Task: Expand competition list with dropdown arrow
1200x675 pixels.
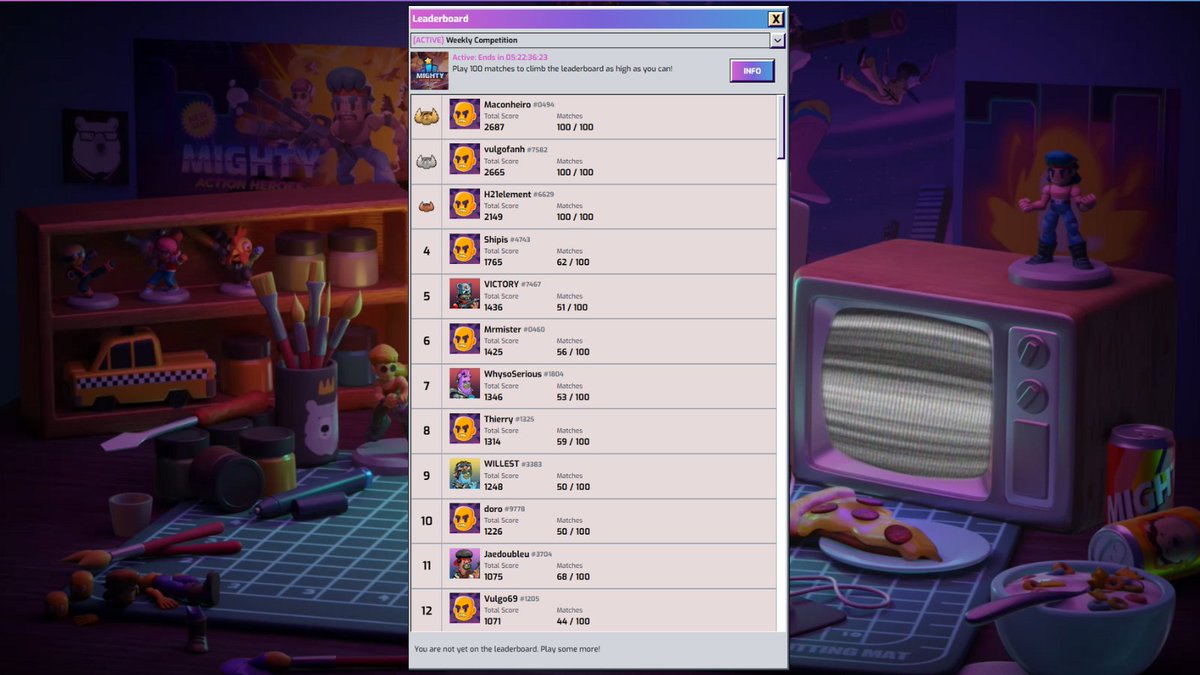Action: (777, 40)
